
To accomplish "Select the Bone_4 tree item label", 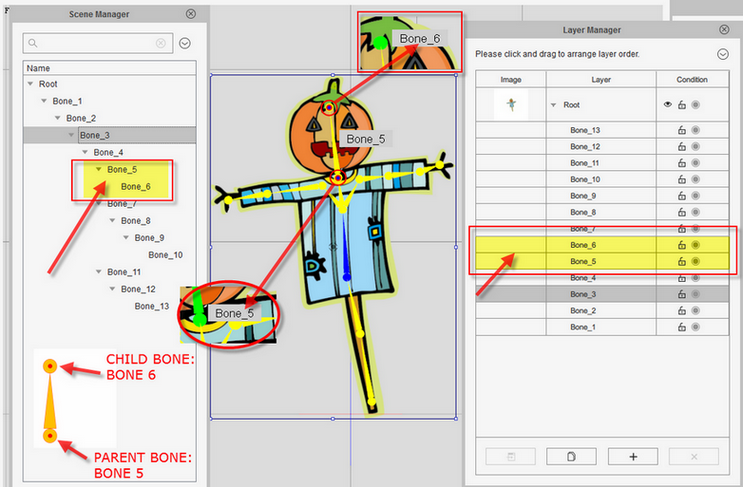I will coord(109,153).
